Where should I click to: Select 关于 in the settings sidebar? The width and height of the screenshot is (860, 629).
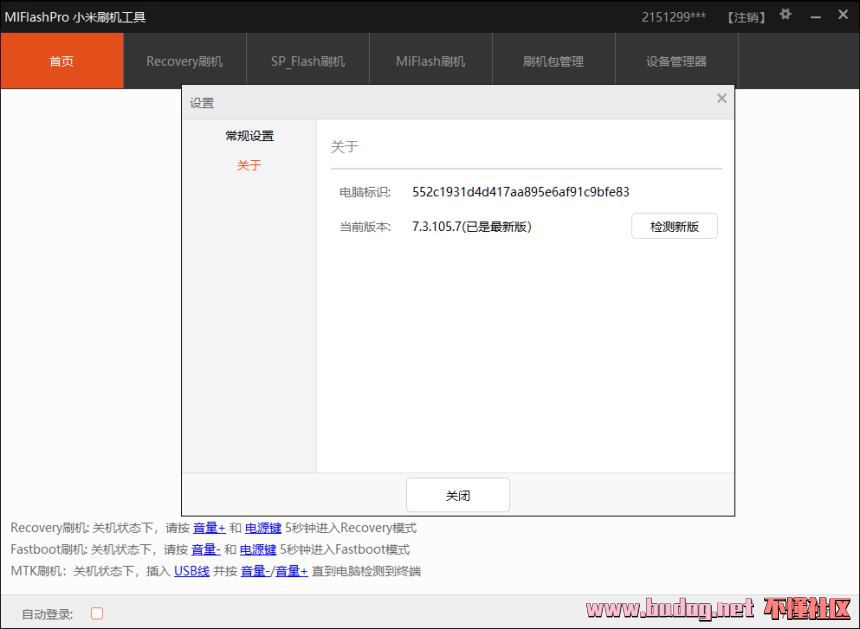[249, 165]
